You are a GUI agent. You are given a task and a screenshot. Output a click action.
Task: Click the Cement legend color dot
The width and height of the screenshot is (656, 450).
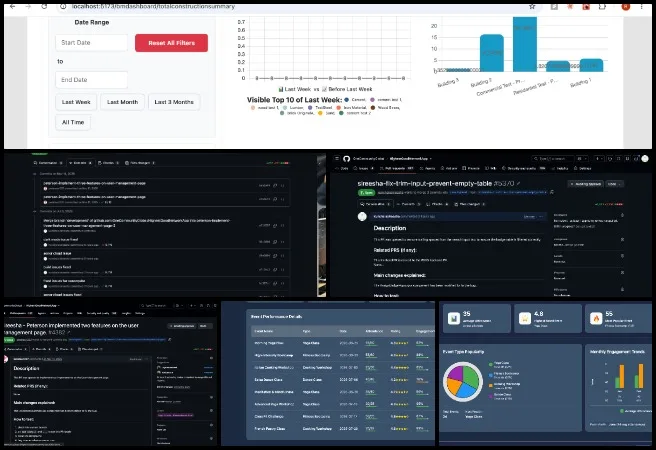pos(346,100)
